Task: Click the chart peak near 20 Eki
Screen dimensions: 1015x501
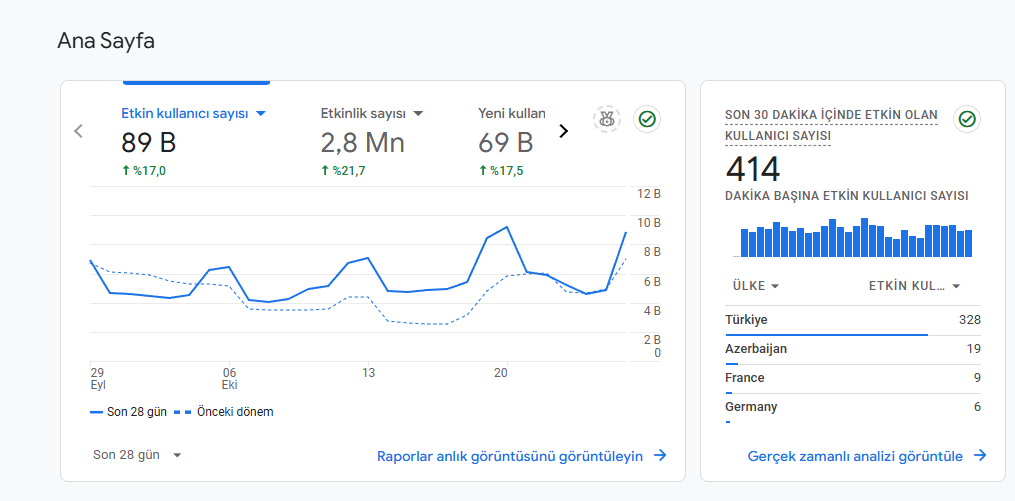Action: click(506, 227)
